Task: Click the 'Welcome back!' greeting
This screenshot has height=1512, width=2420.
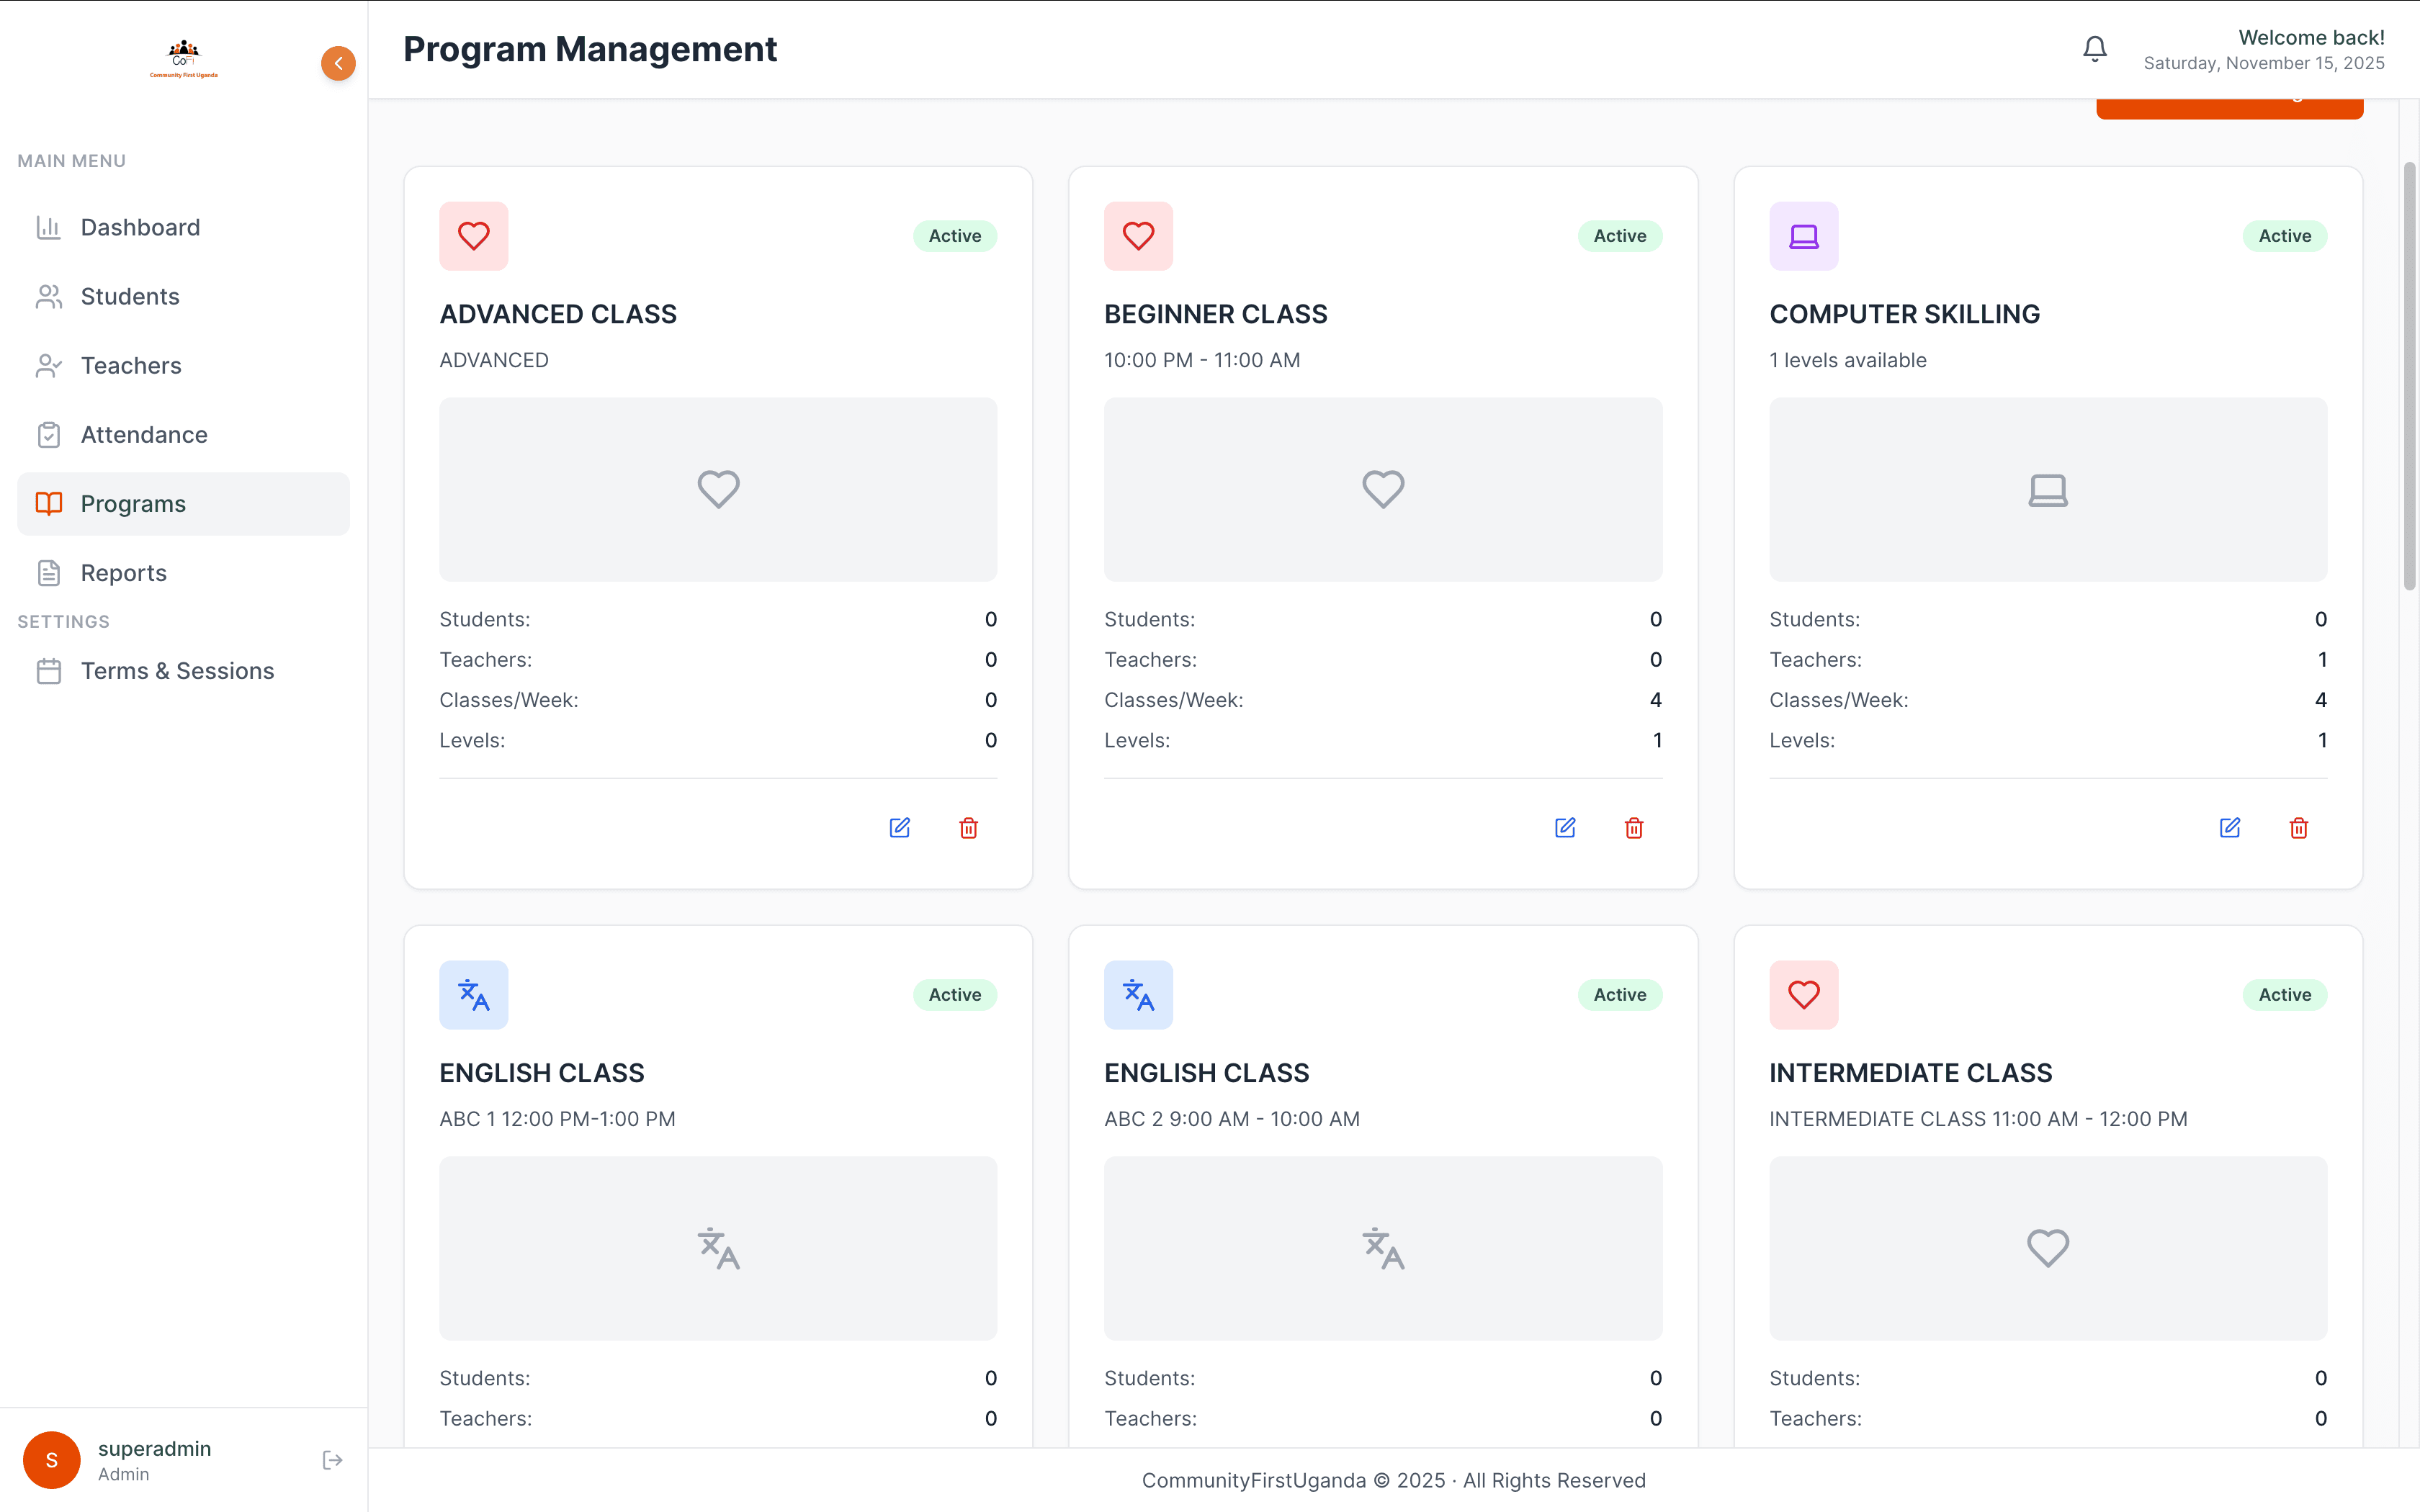Action: 2311,37
